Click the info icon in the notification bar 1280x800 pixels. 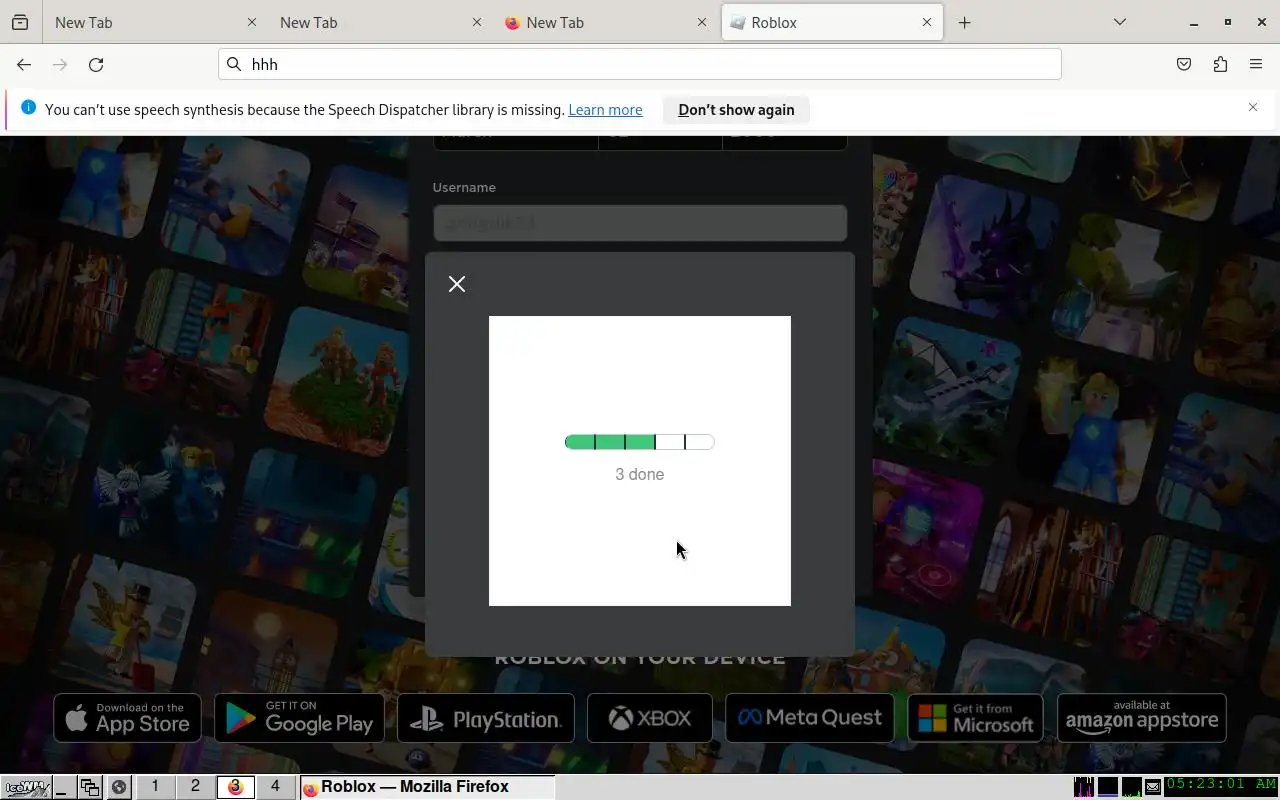click(x=28, y=108)
